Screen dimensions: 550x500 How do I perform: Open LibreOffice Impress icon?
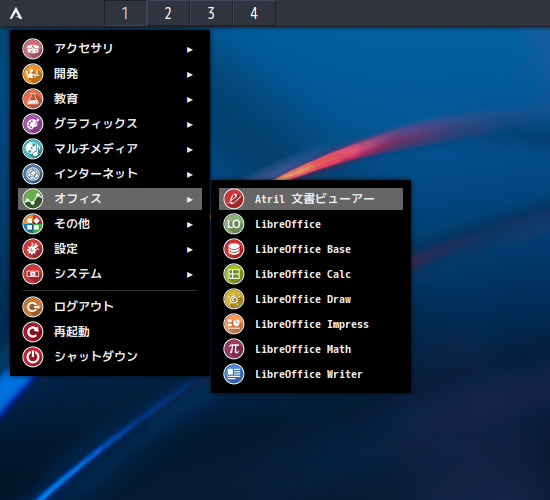coord(234,324)
